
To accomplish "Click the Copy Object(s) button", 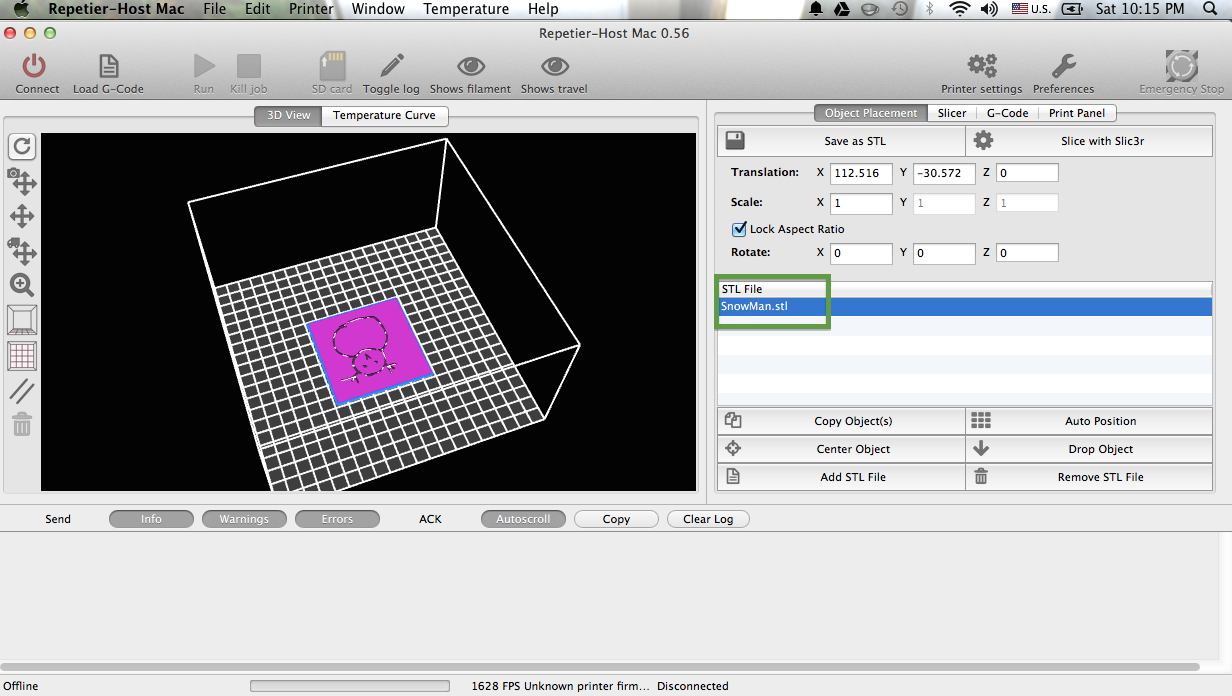I will (x=841, y=421).
